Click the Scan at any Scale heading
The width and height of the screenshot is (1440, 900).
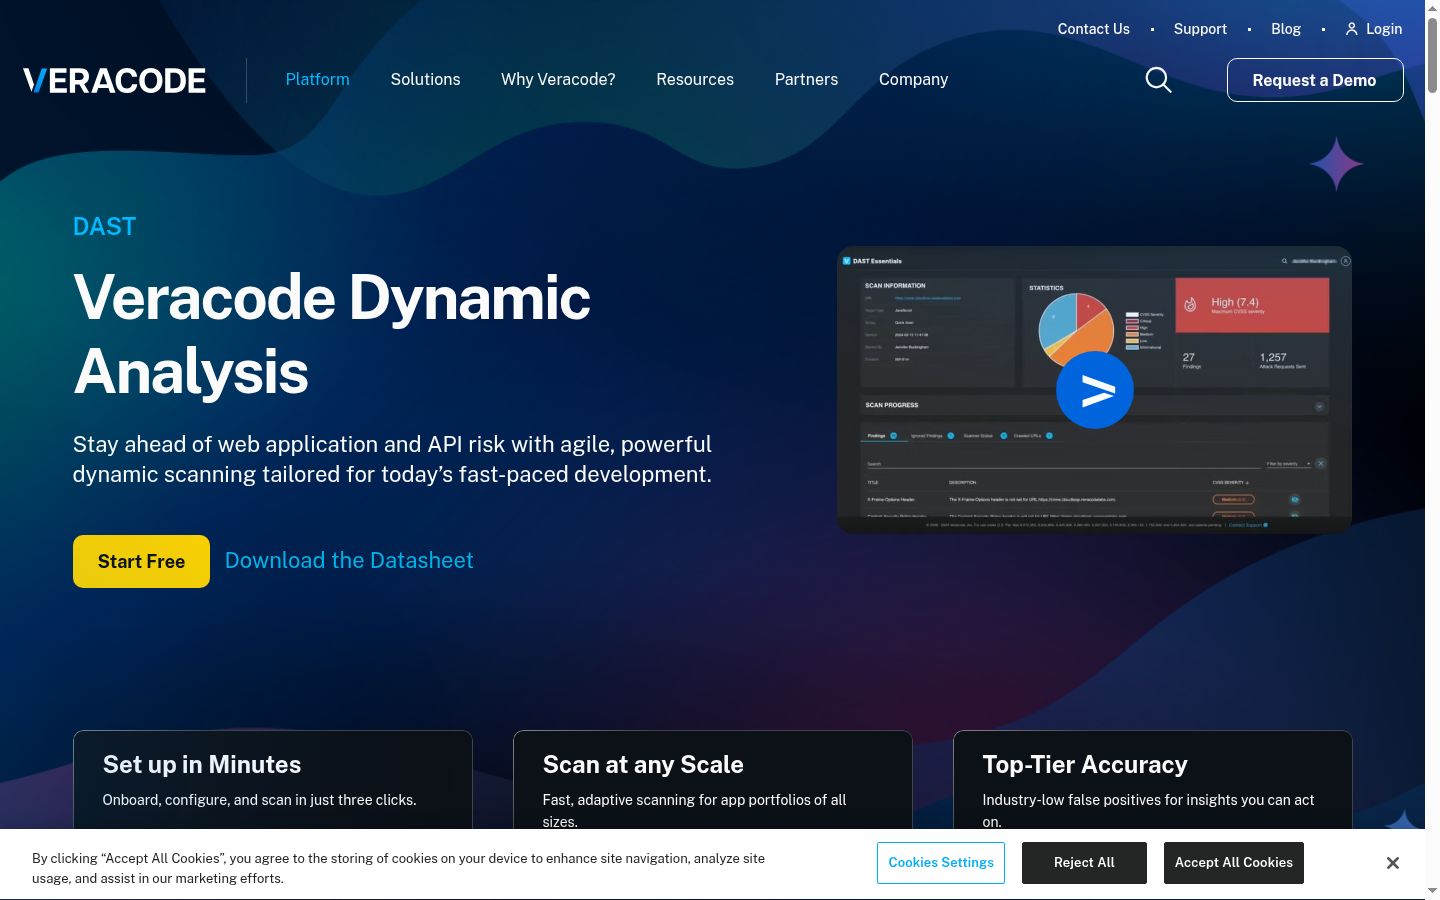click(643, 765)
